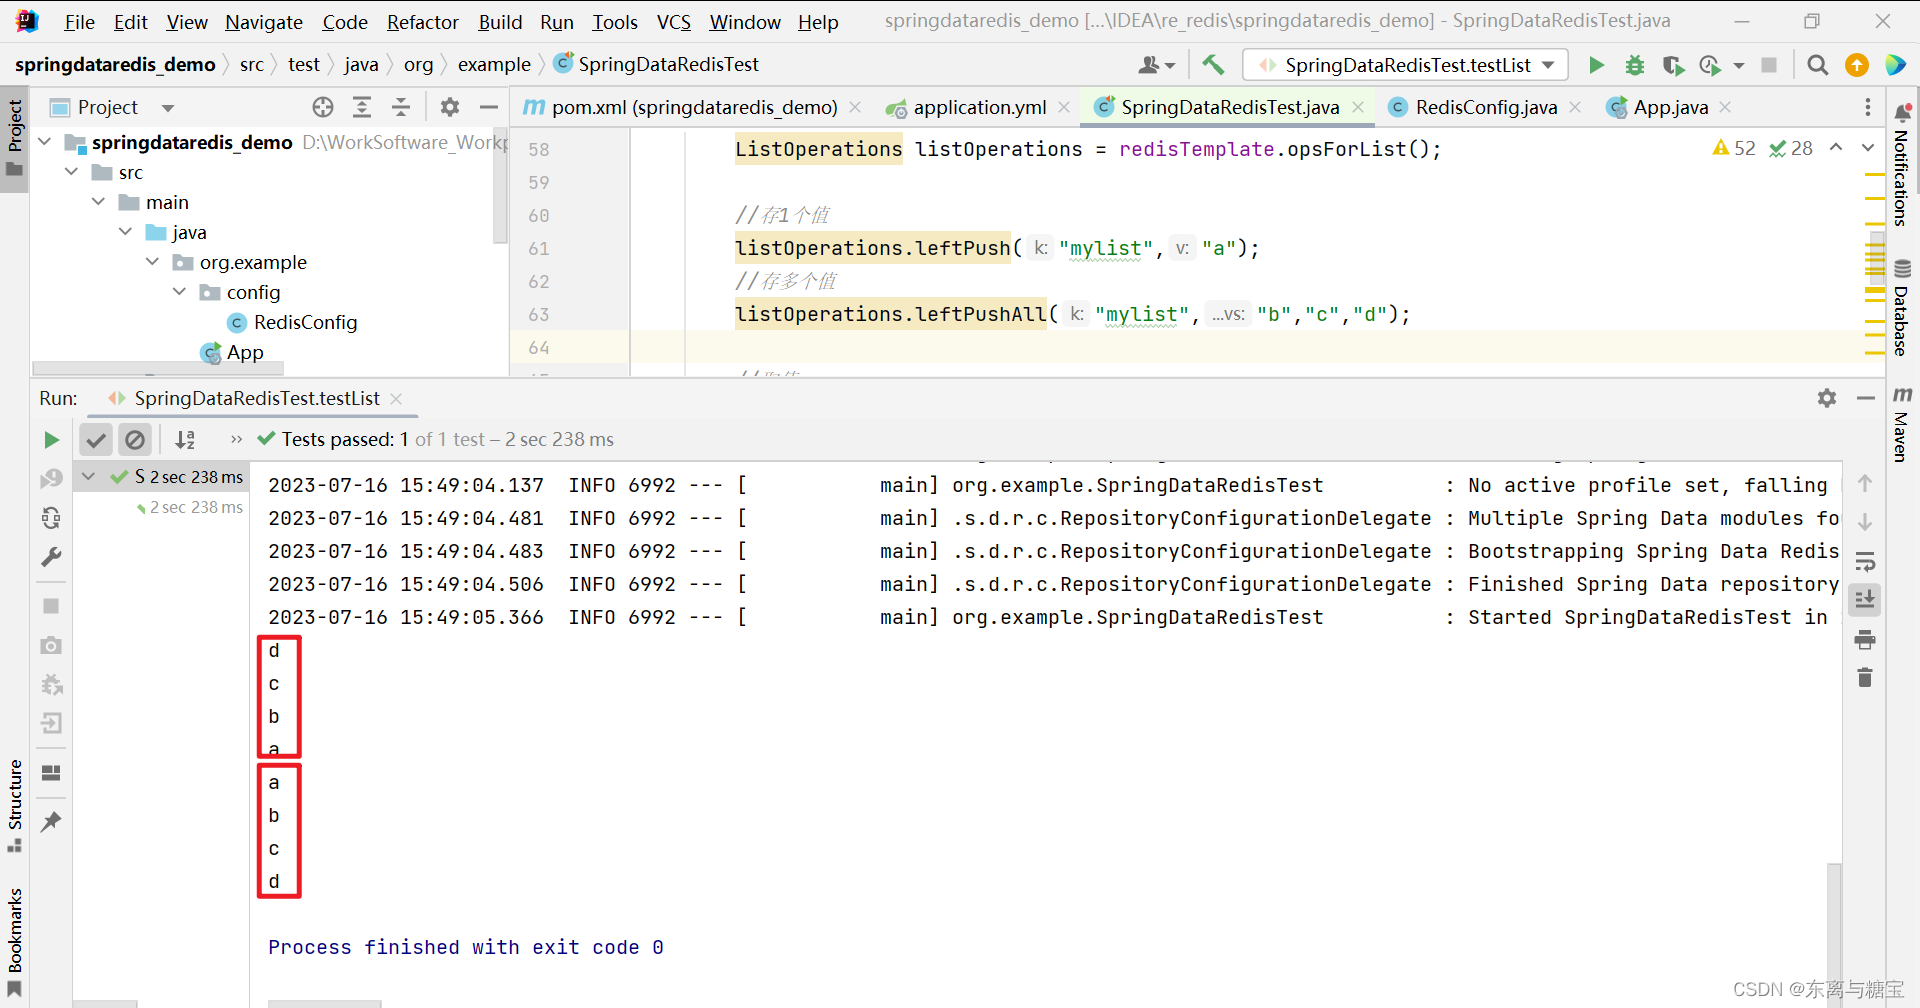Collapse the src folder node

[x=72, y=172]
